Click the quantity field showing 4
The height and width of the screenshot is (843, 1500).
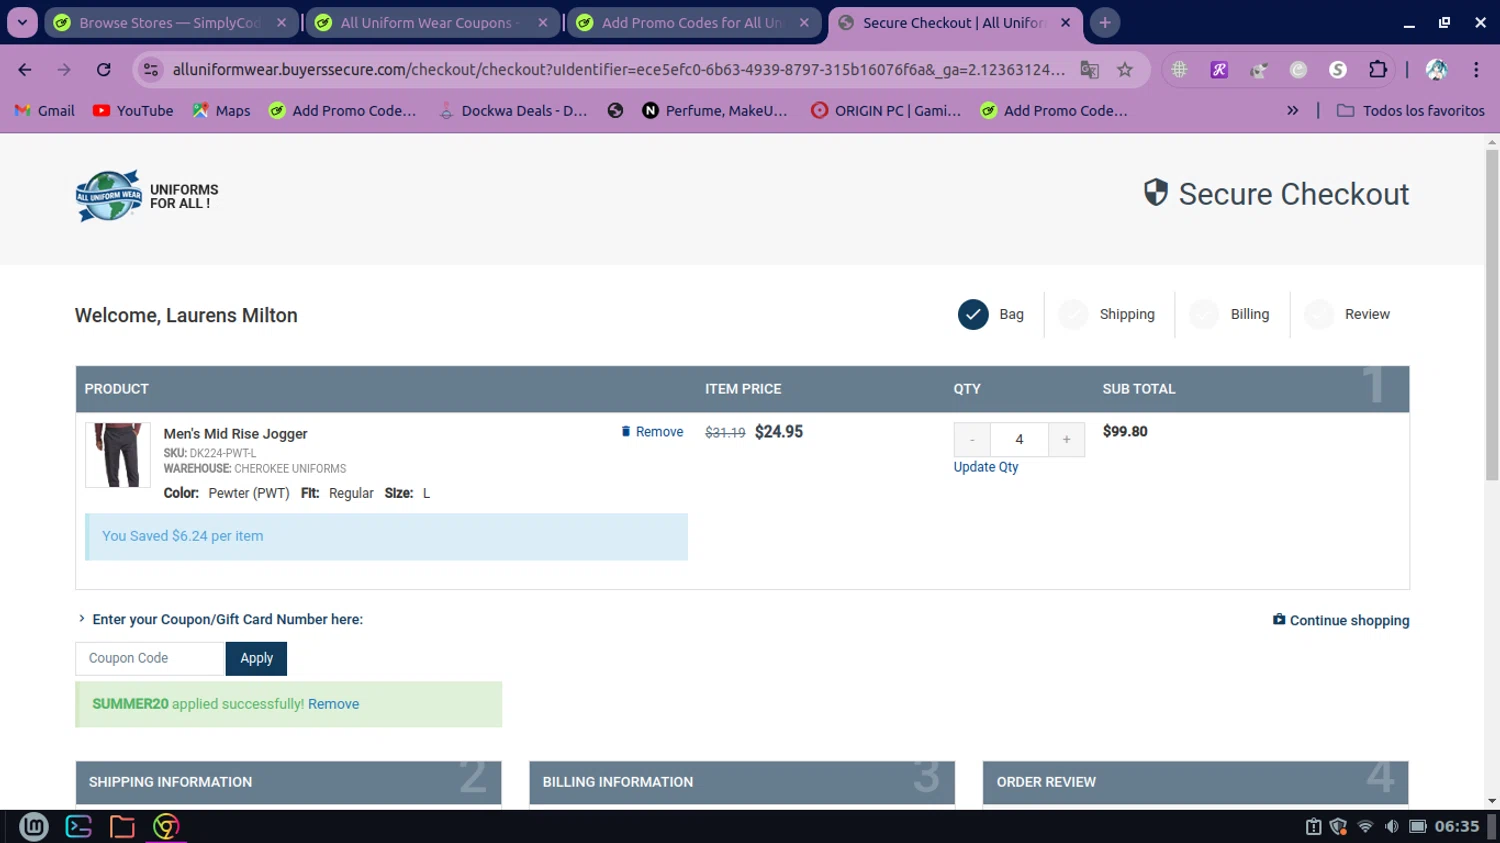tap(1019, 439)
